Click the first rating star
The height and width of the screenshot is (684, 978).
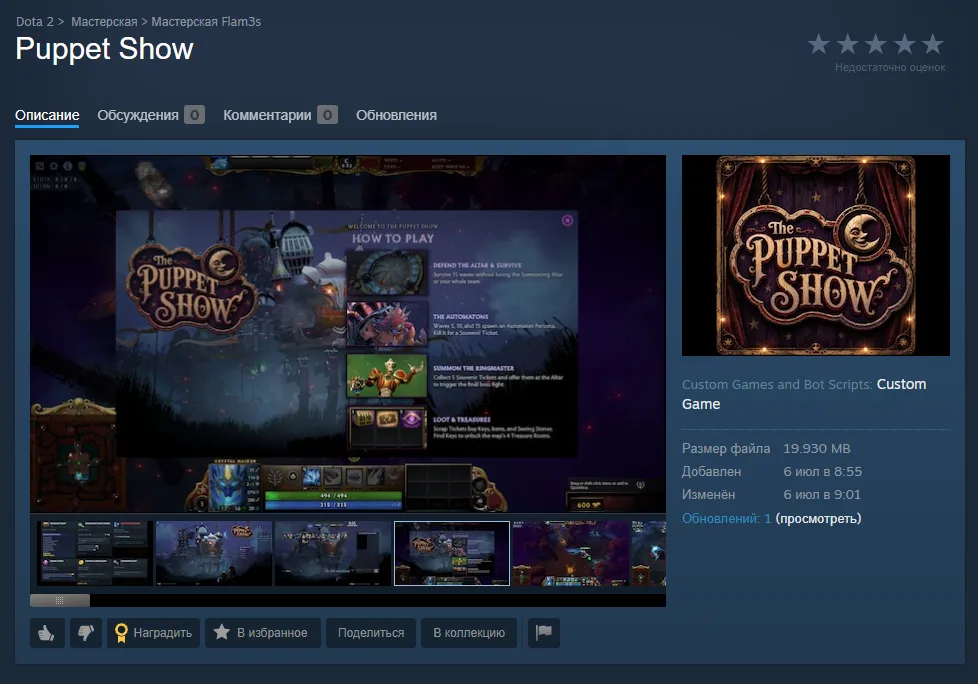point(819,44)
